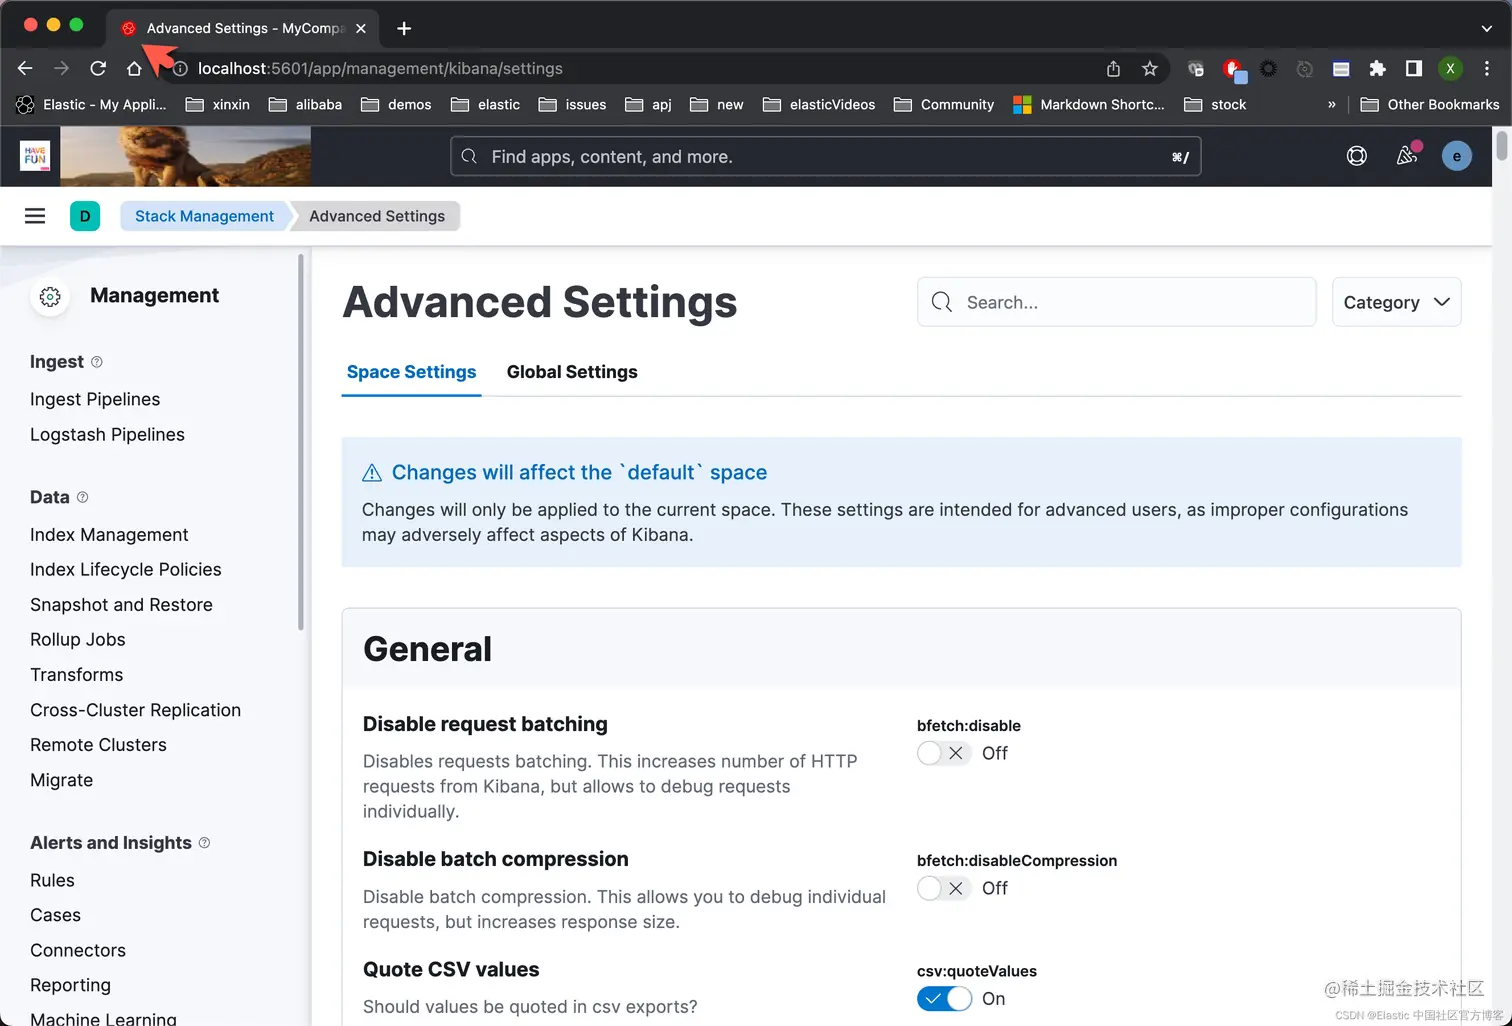The width and height of the screenshot is (1512, 1026).
Task: Enable the bfetch:disable toggle
Action: point(943,753)
